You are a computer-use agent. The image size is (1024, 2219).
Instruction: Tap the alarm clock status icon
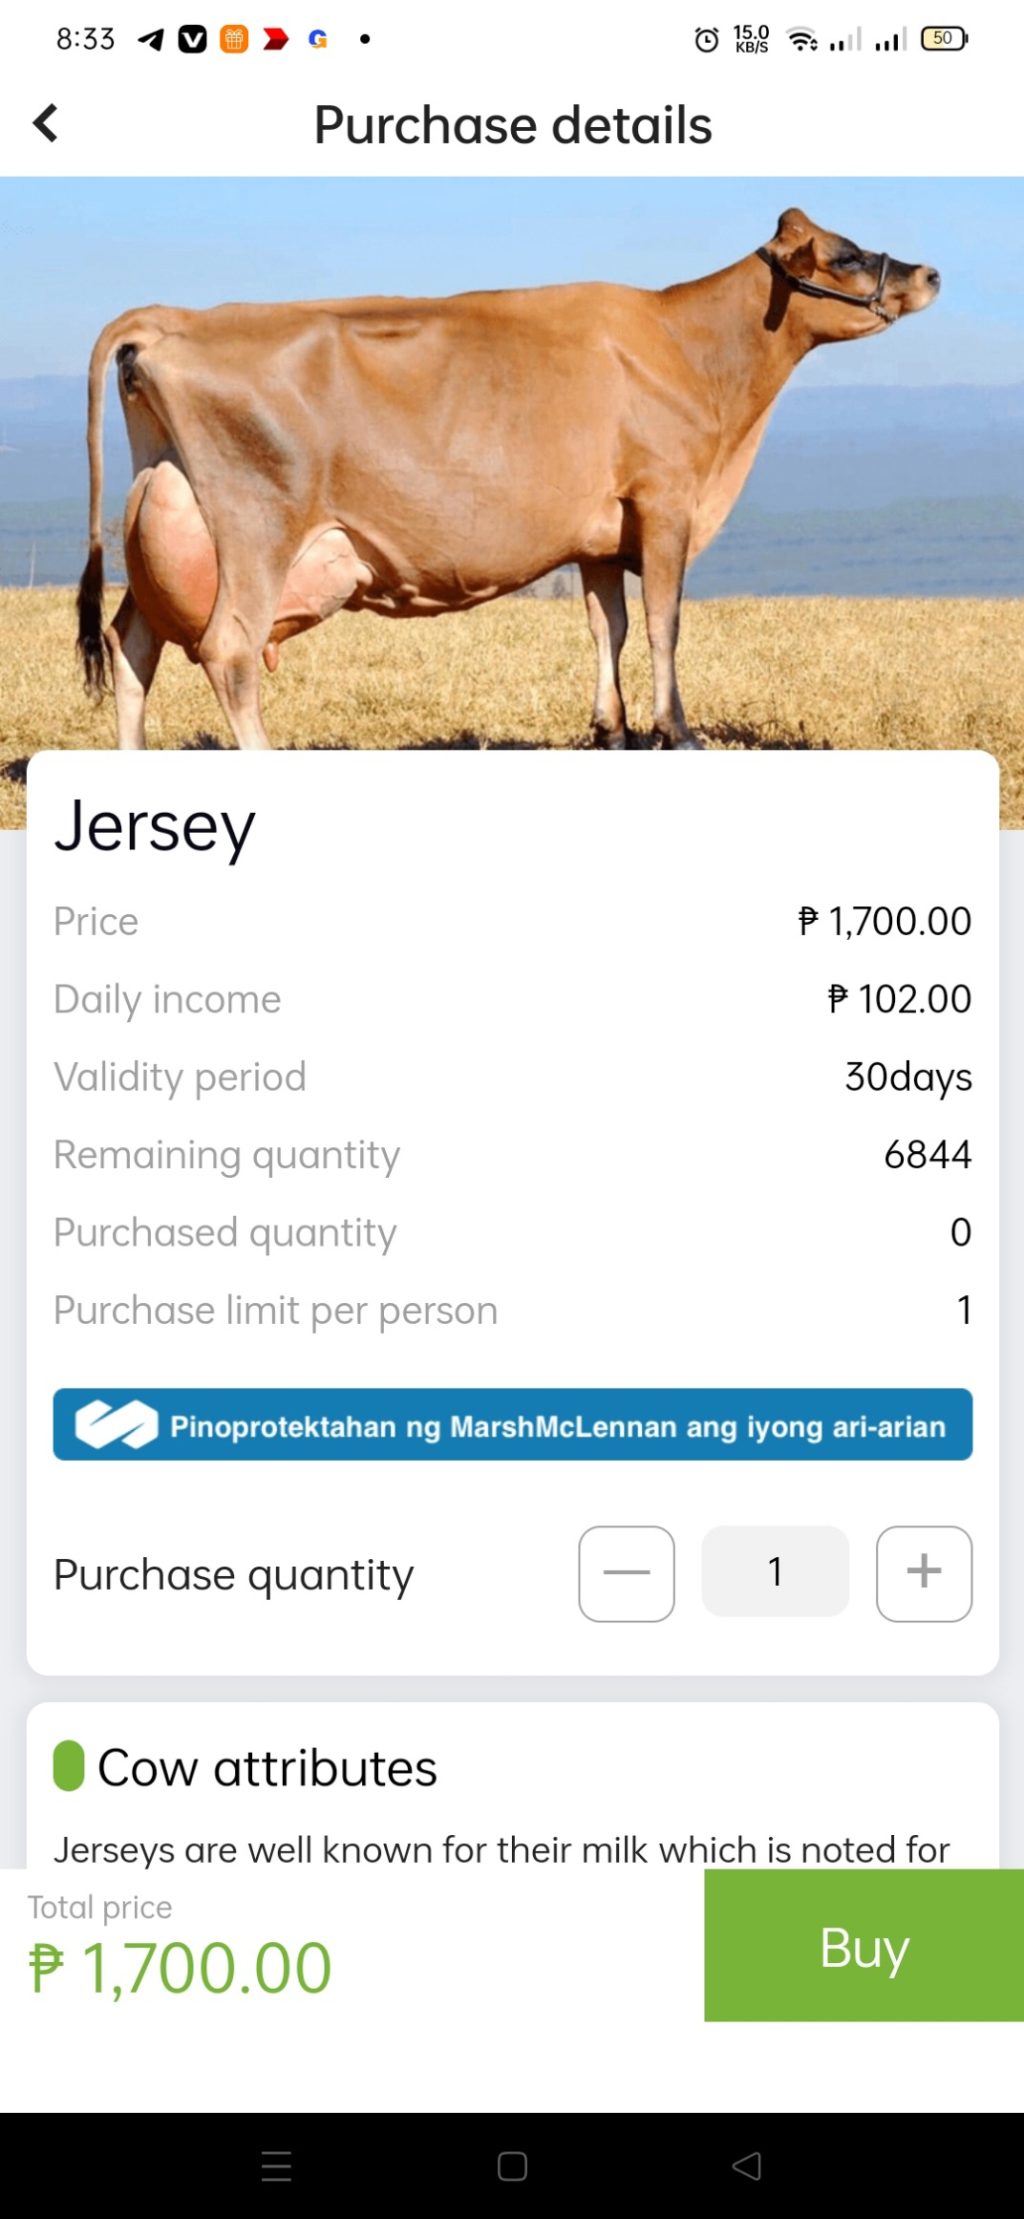pyautogui.click(x=706, y=40)
